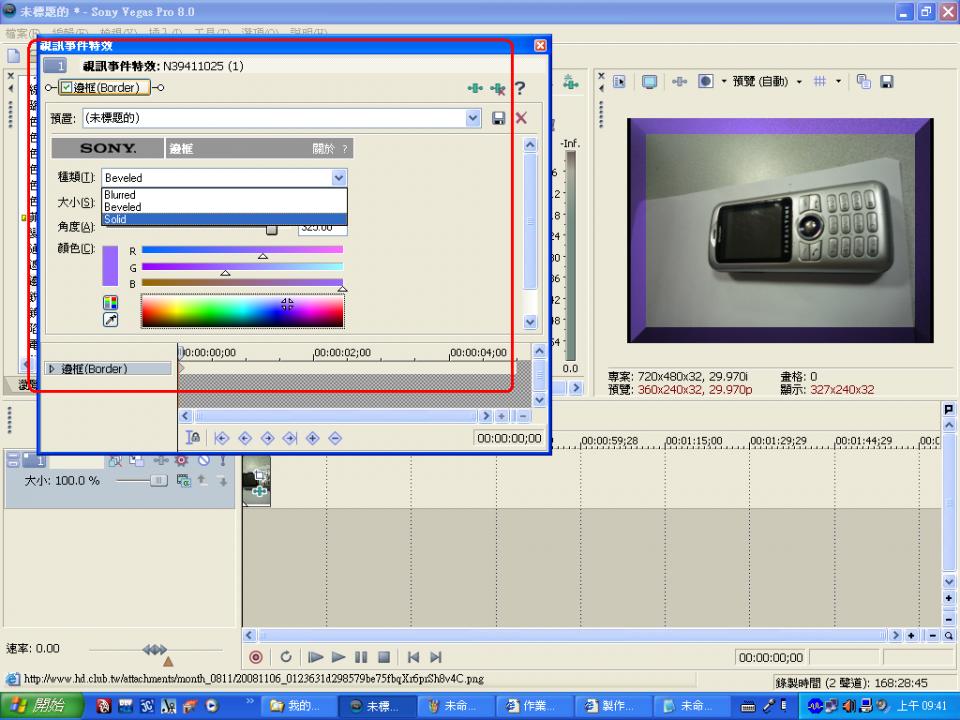Click the red R channel color slider

242,250
